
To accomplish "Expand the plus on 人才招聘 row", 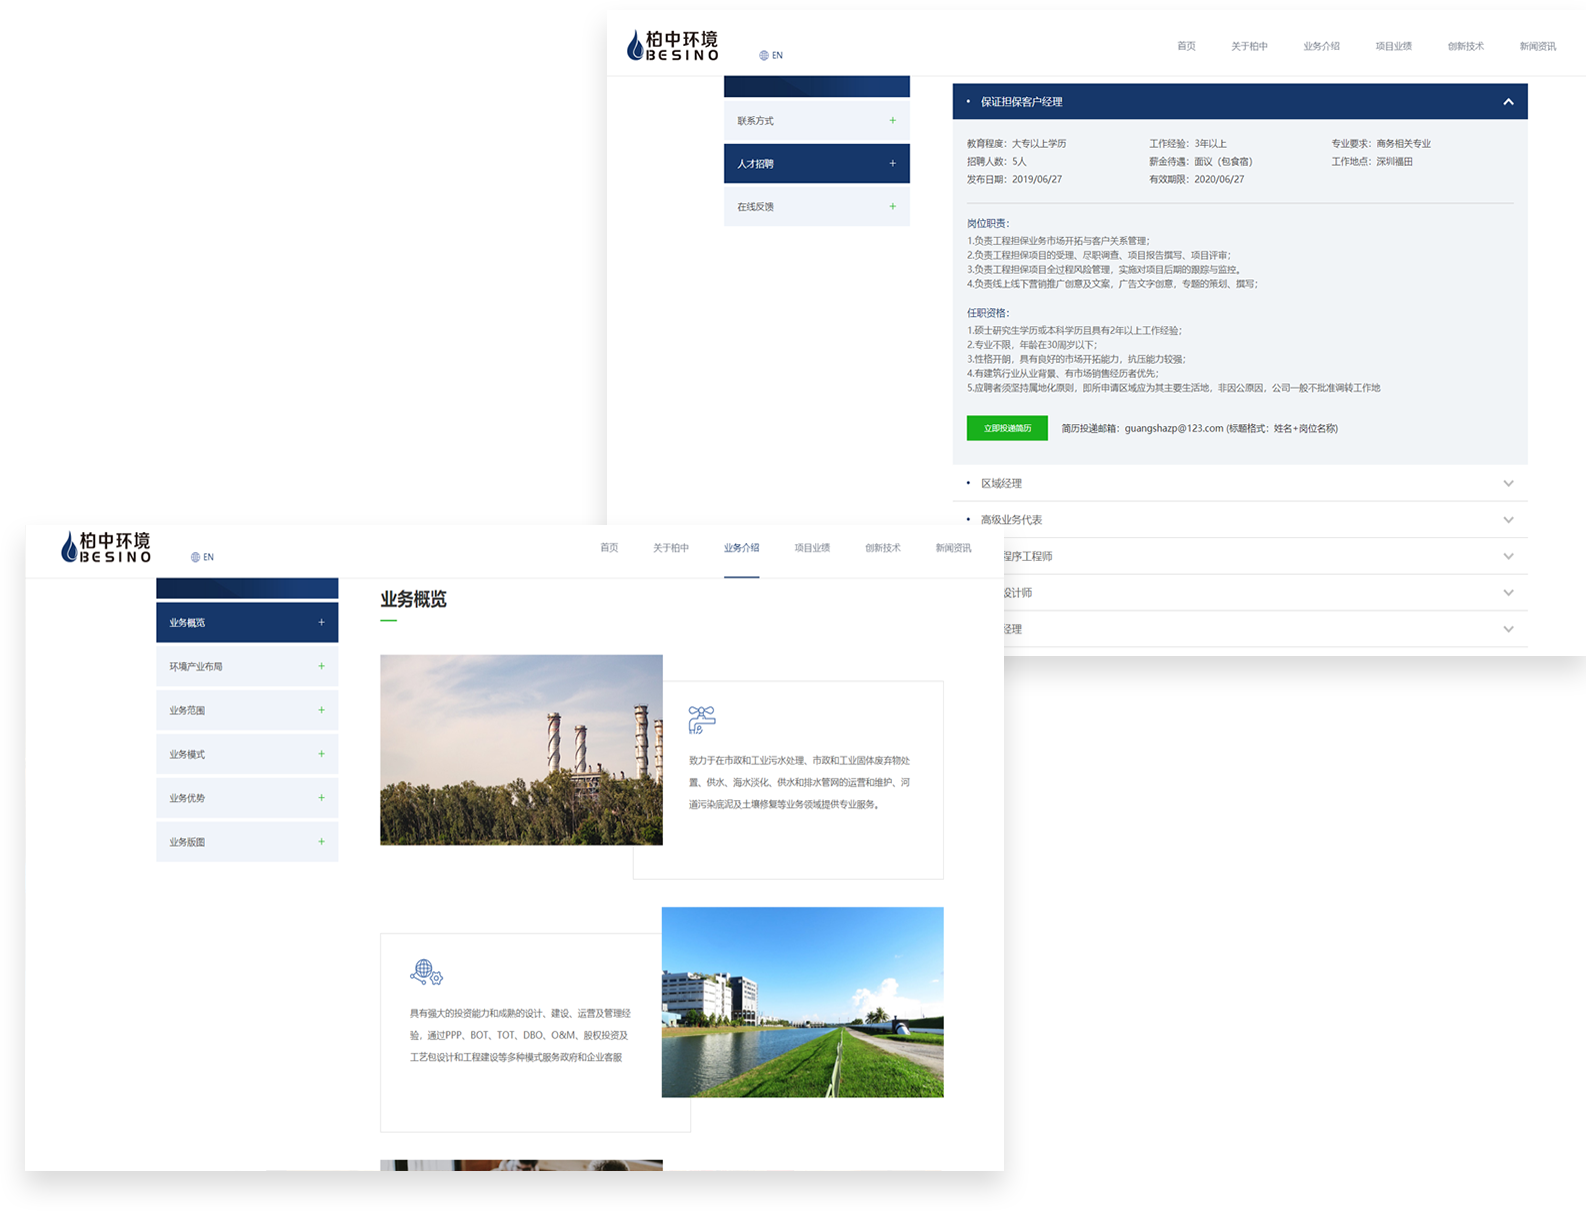I will click(892, 163).
